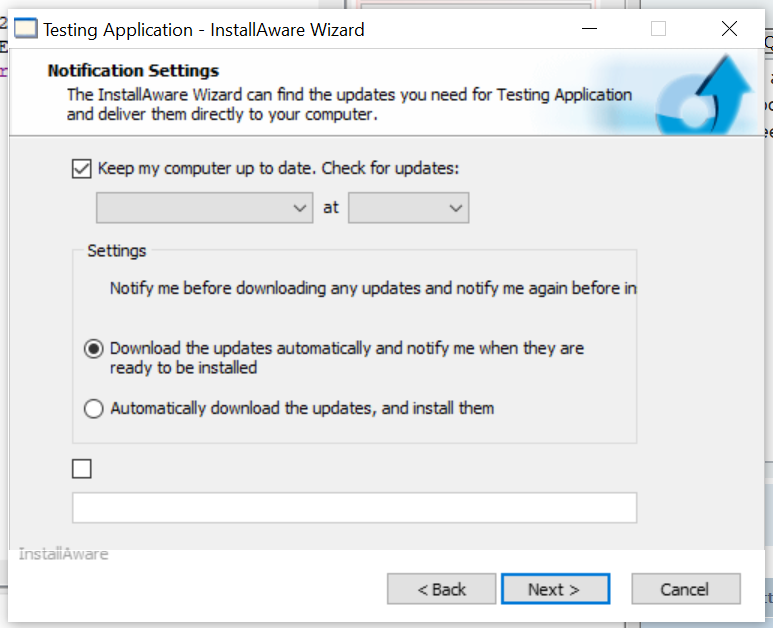Image resolution: width=773 pixels, height=628 pixels.
Task: Click the empty text field at the bottom
Action: point(354,508)
